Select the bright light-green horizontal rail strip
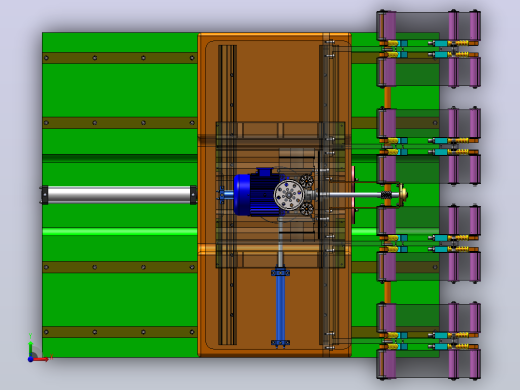520x390 pixels. [x=120, y=232]
